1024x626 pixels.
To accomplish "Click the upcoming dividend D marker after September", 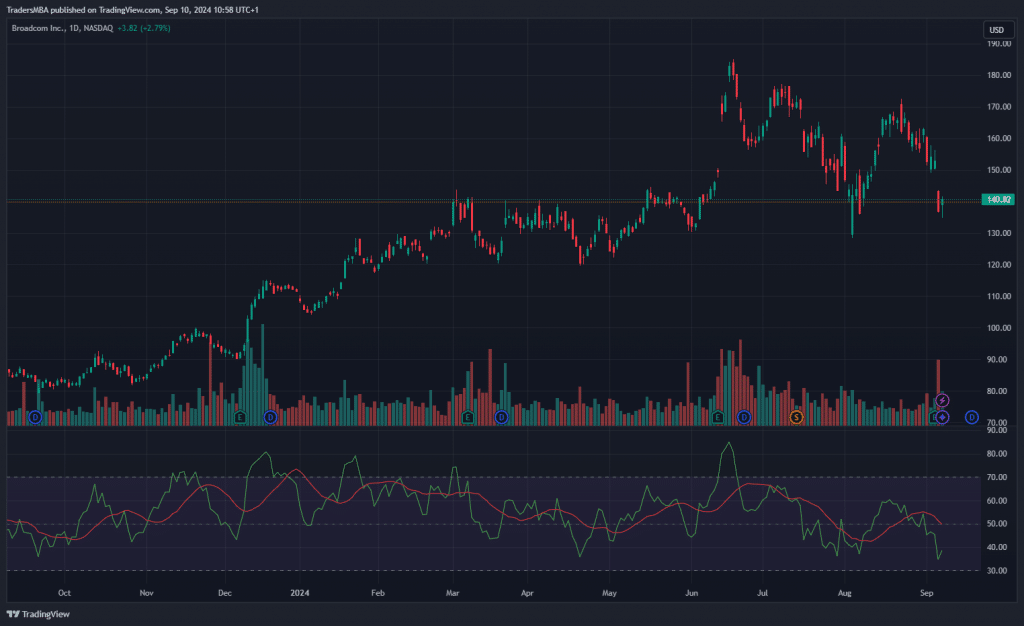I will click(x=971, y=416).
